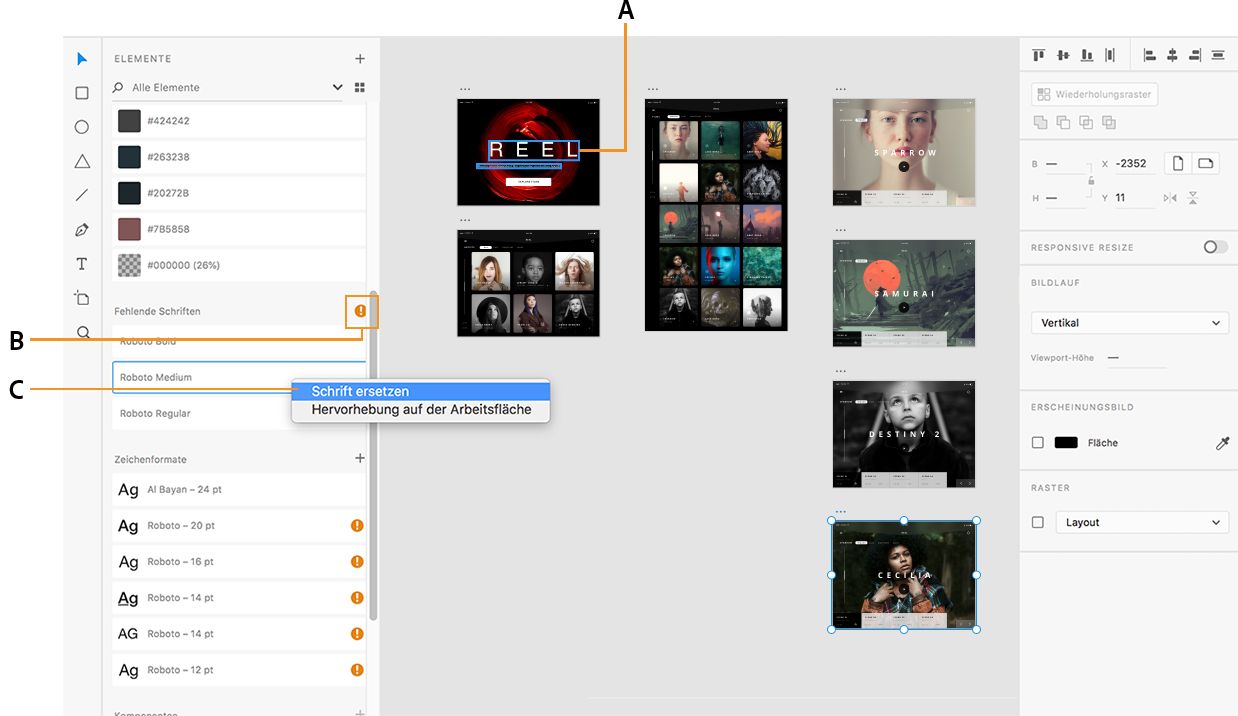Distribute vertically icon
The height and width of the screenshot is (716, 1238).
[1110, 55]
